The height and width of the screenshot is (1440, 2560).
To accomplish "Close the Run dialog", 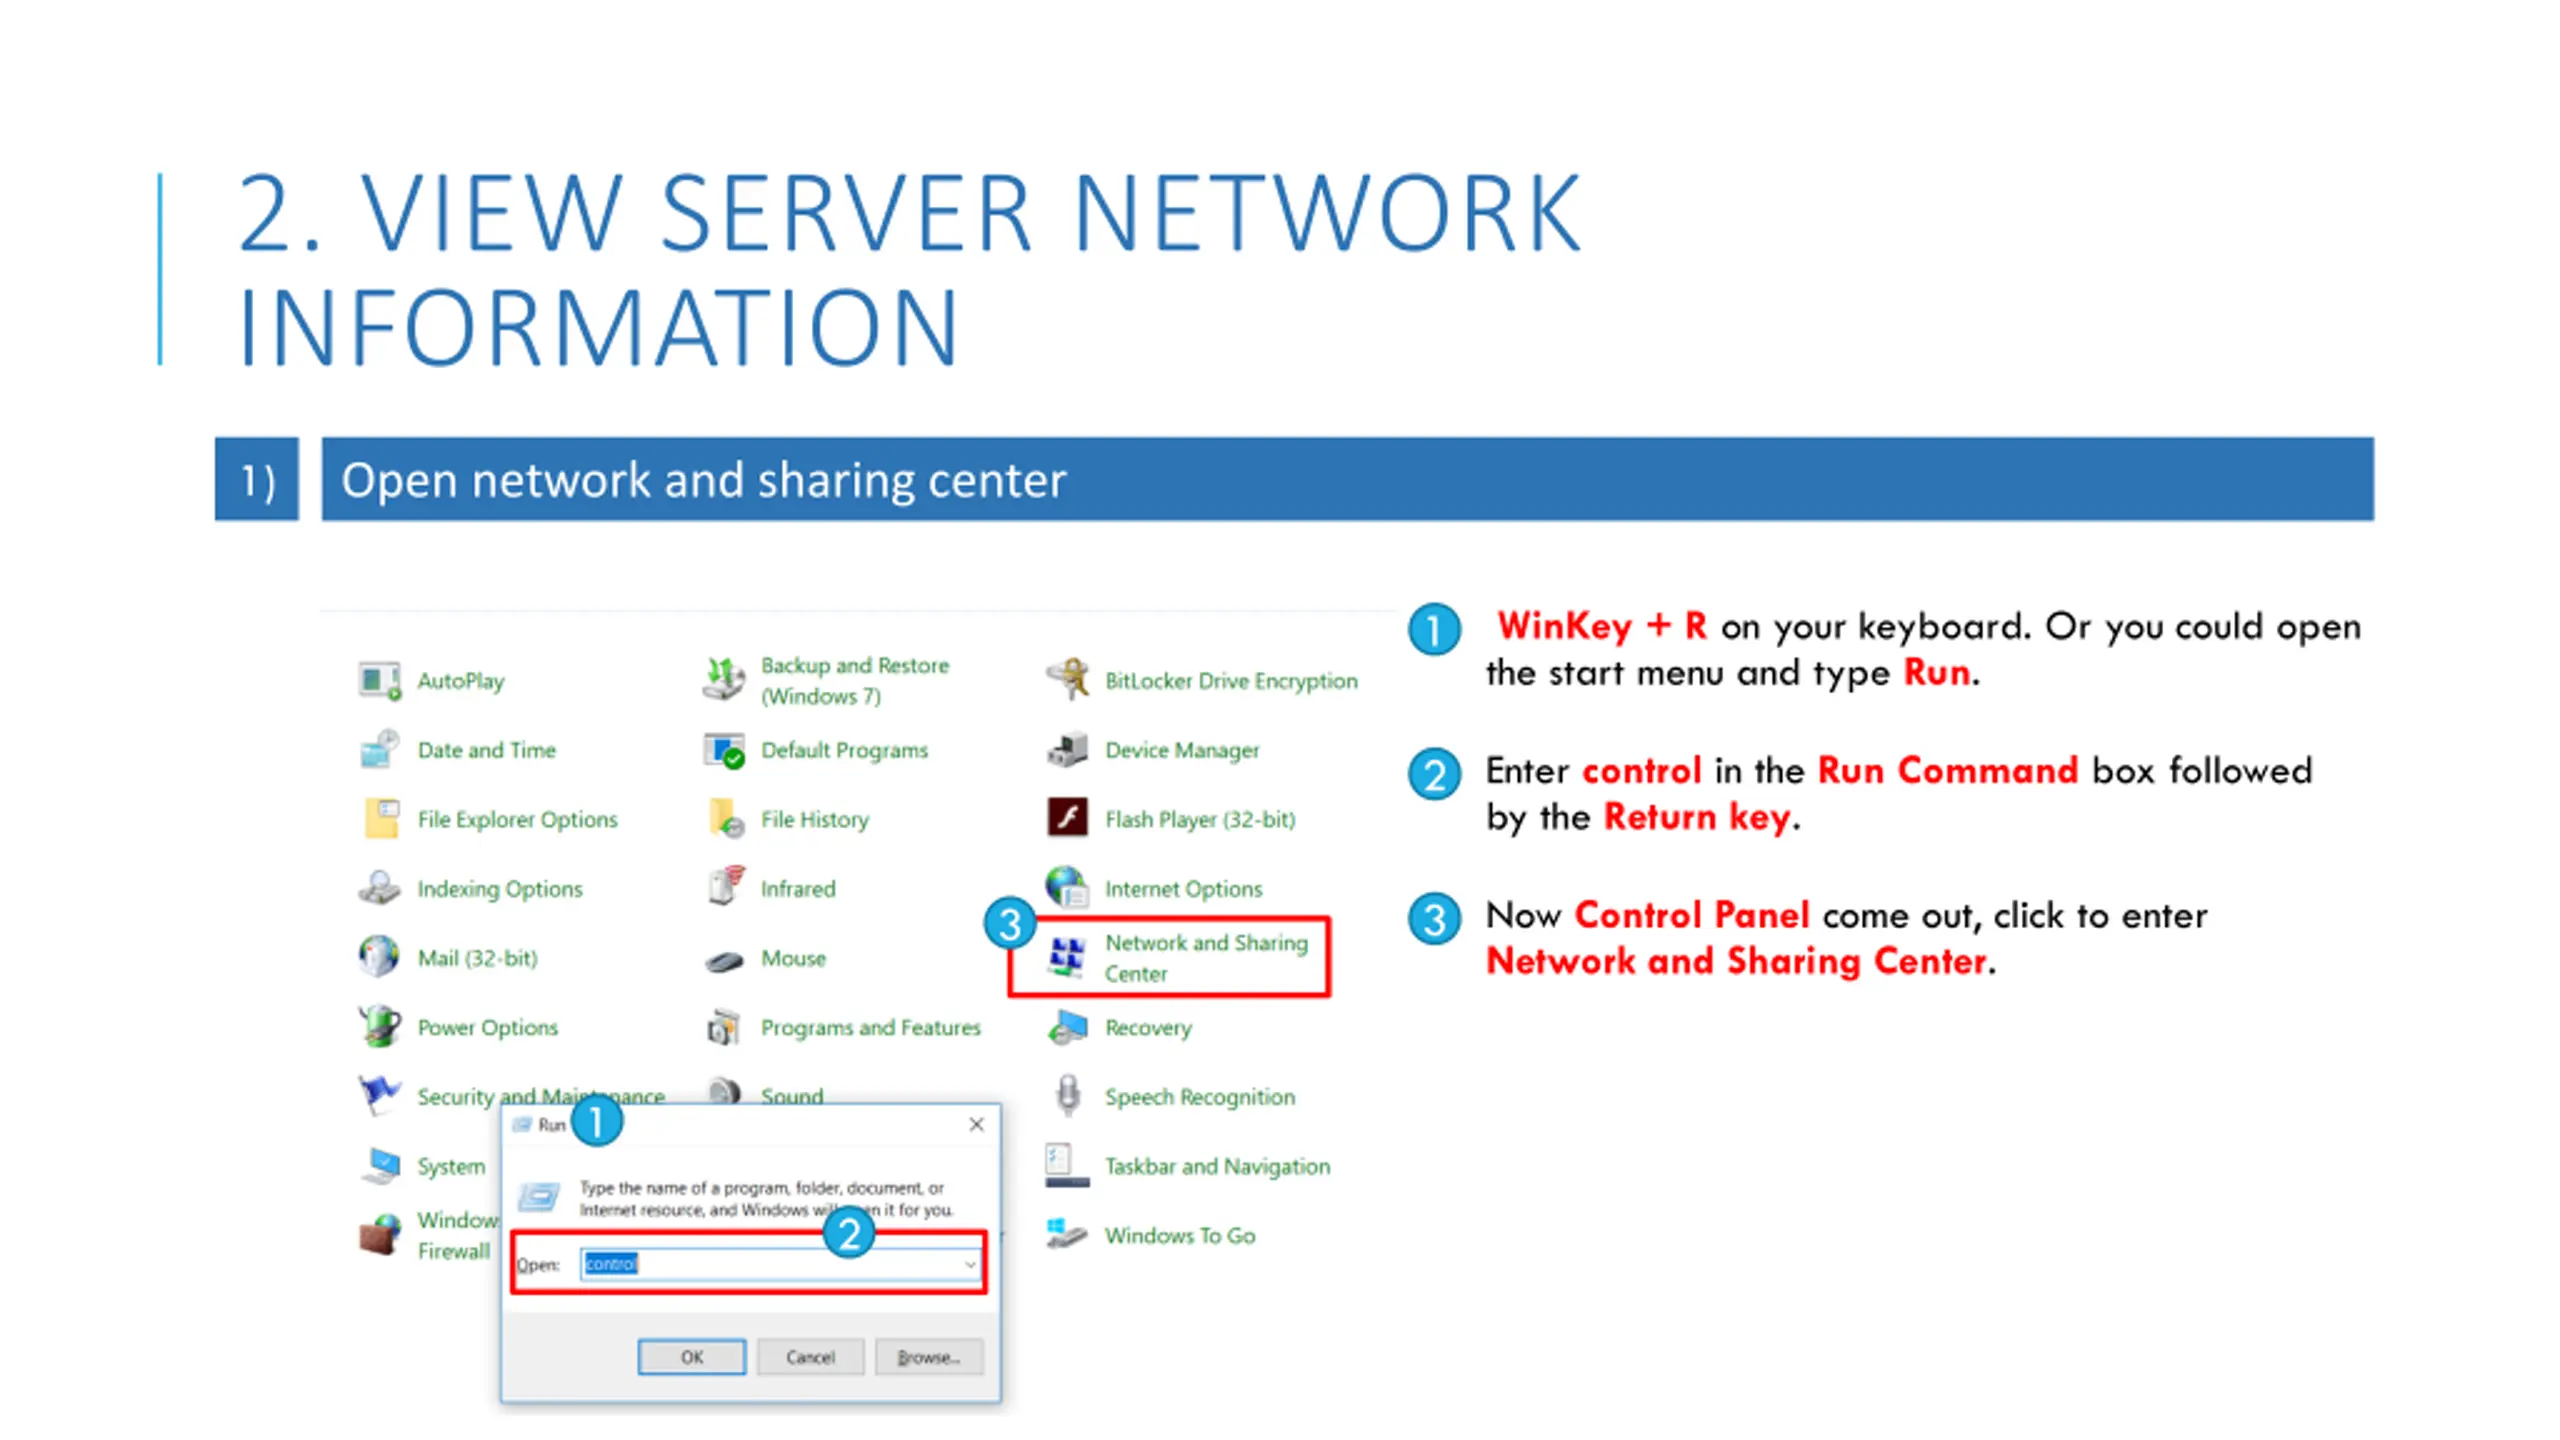I will [x=976, y=1124].
